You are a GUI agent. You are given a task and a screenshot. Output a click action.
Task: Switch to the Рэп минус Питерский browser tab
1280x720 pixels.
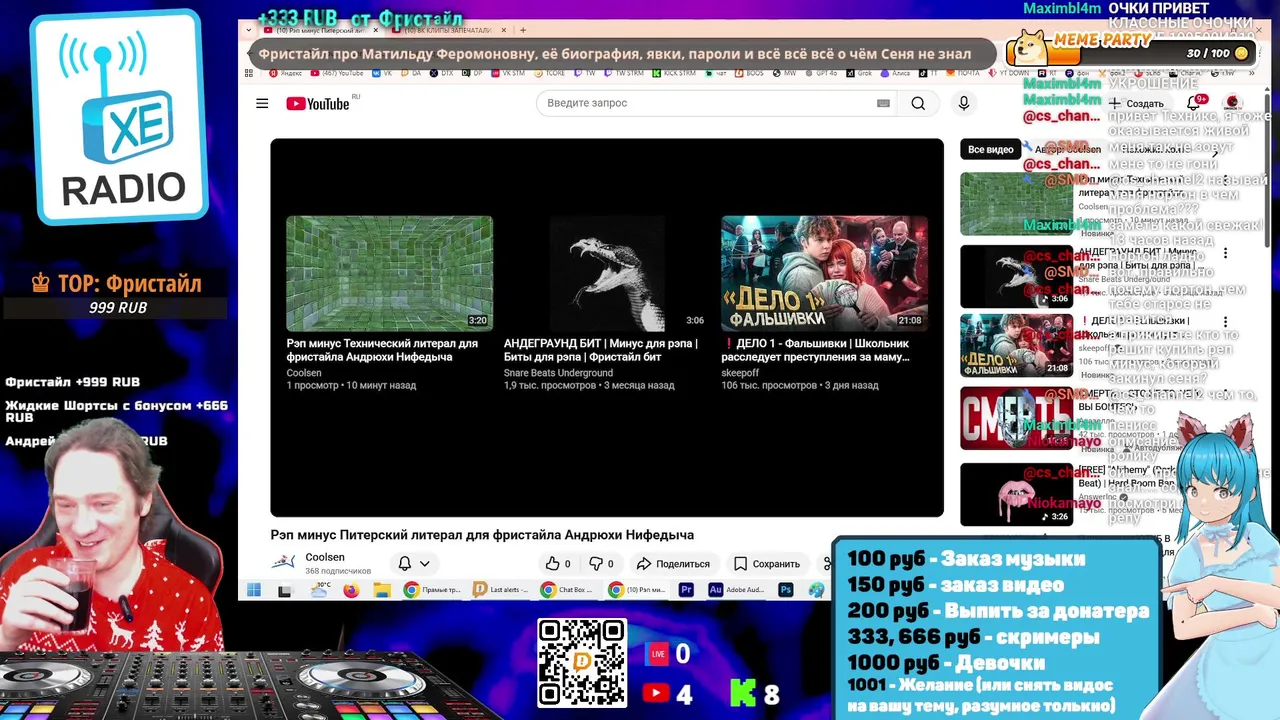click(320, 30)
